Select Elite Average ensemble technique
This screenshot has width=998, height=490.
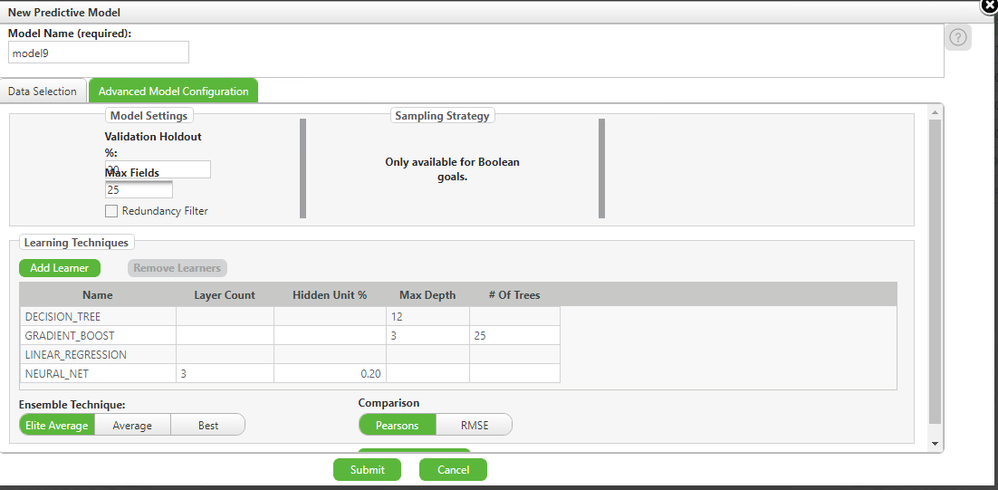point(57,425)
